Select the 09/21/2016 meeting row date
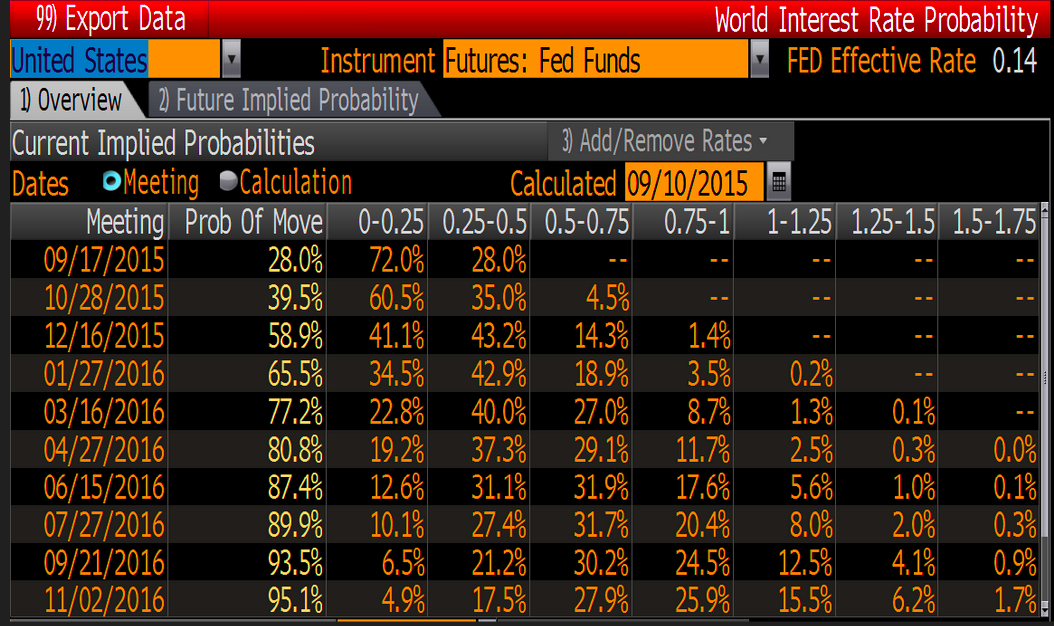 point(104,563)
